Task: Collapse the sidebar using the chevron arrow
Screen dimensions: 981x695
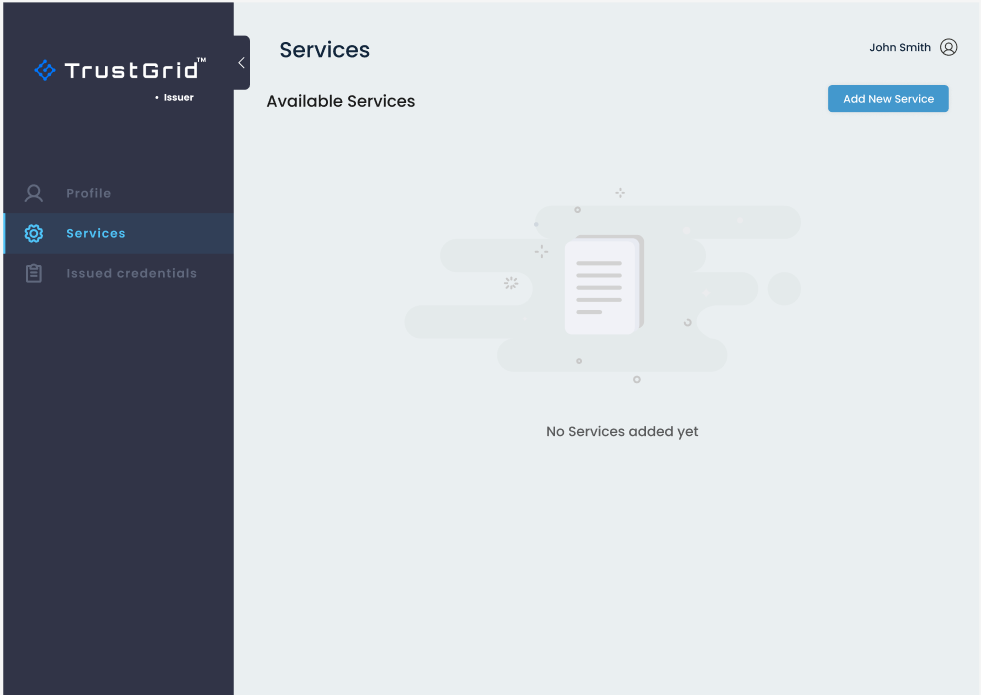Action: click(241, 63)
